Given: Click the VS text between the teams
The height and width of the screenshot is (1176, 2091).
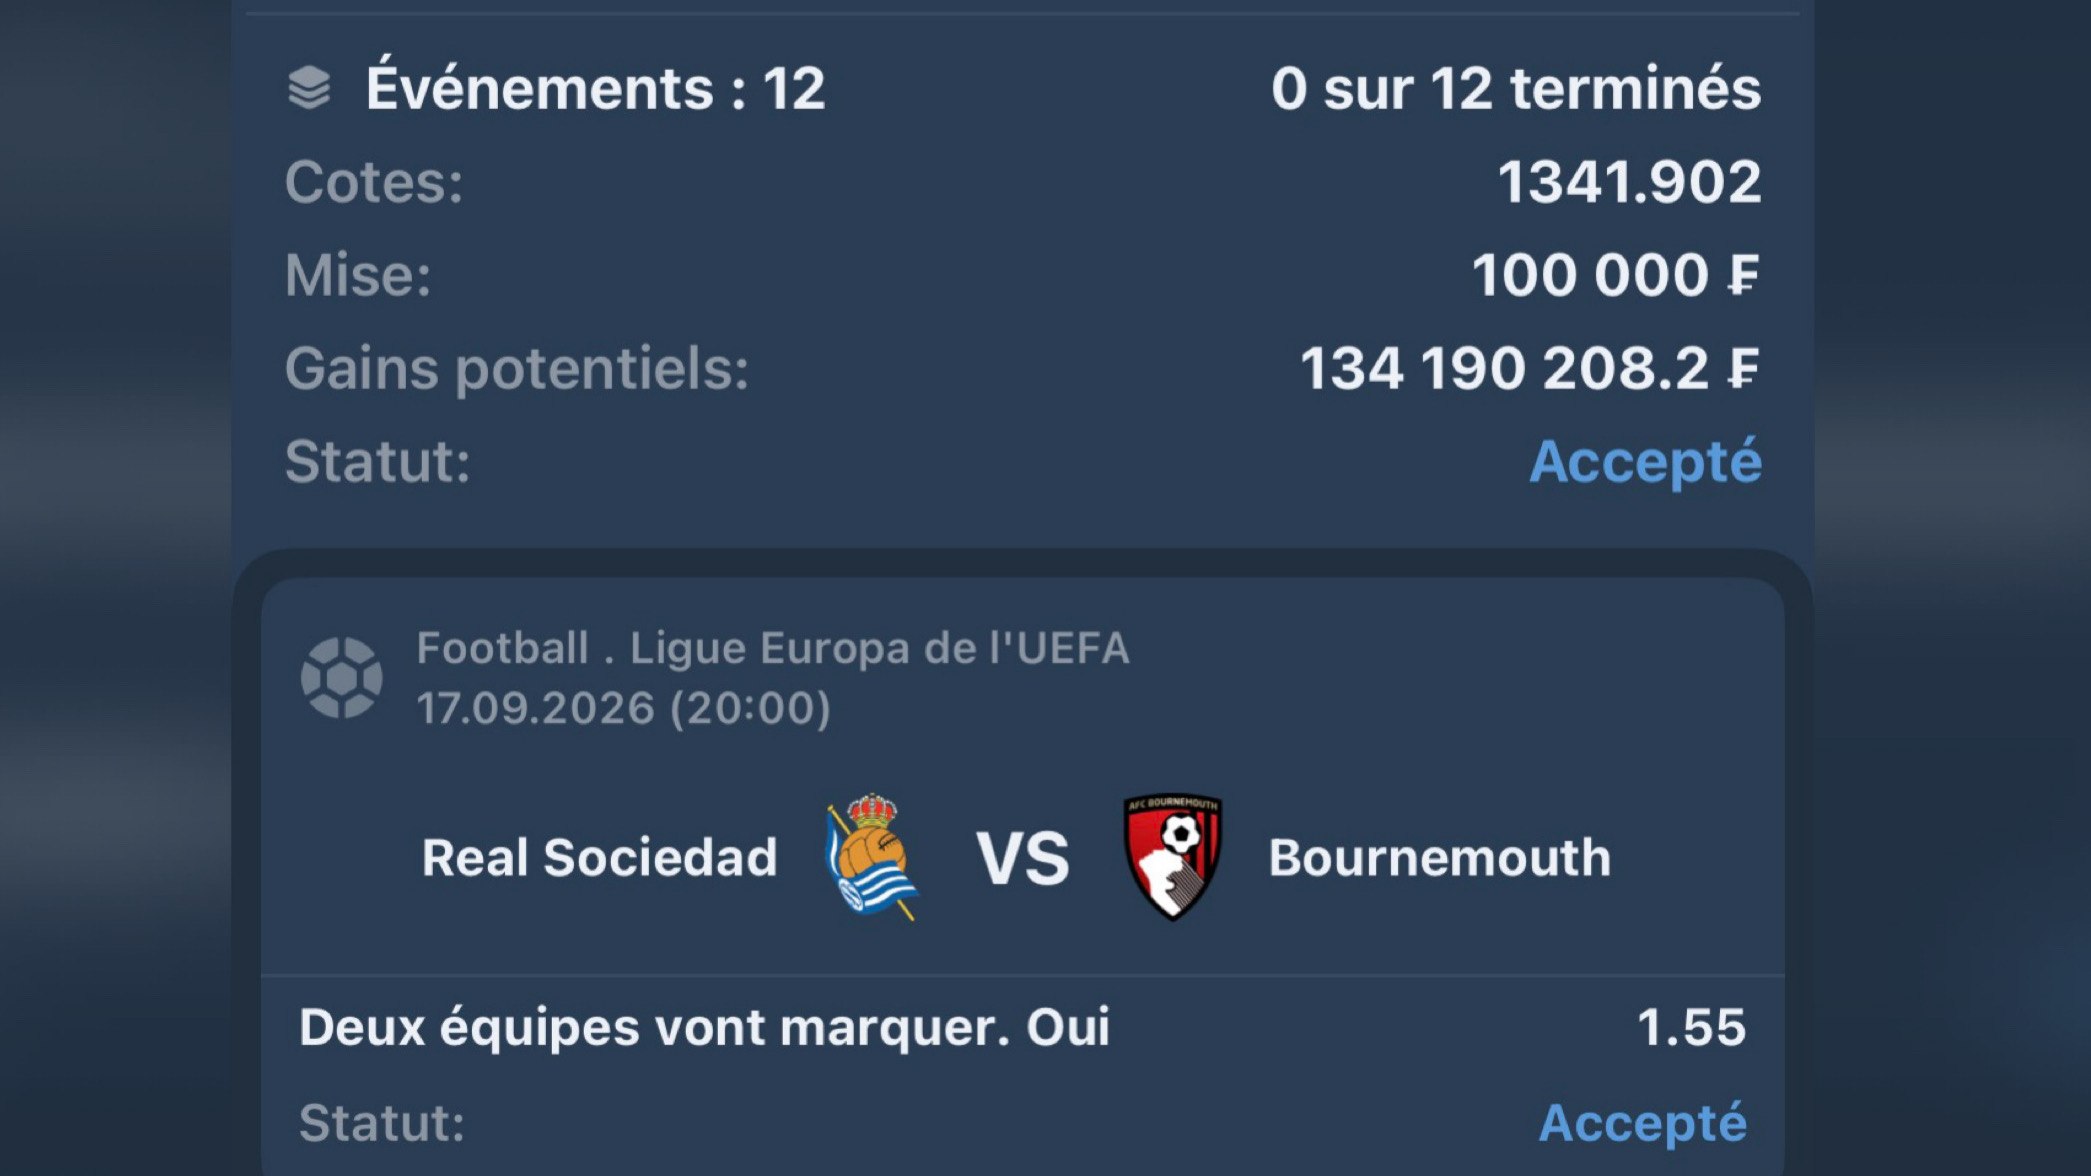Looking at the screenshot, I should [x=1023, y=859].
